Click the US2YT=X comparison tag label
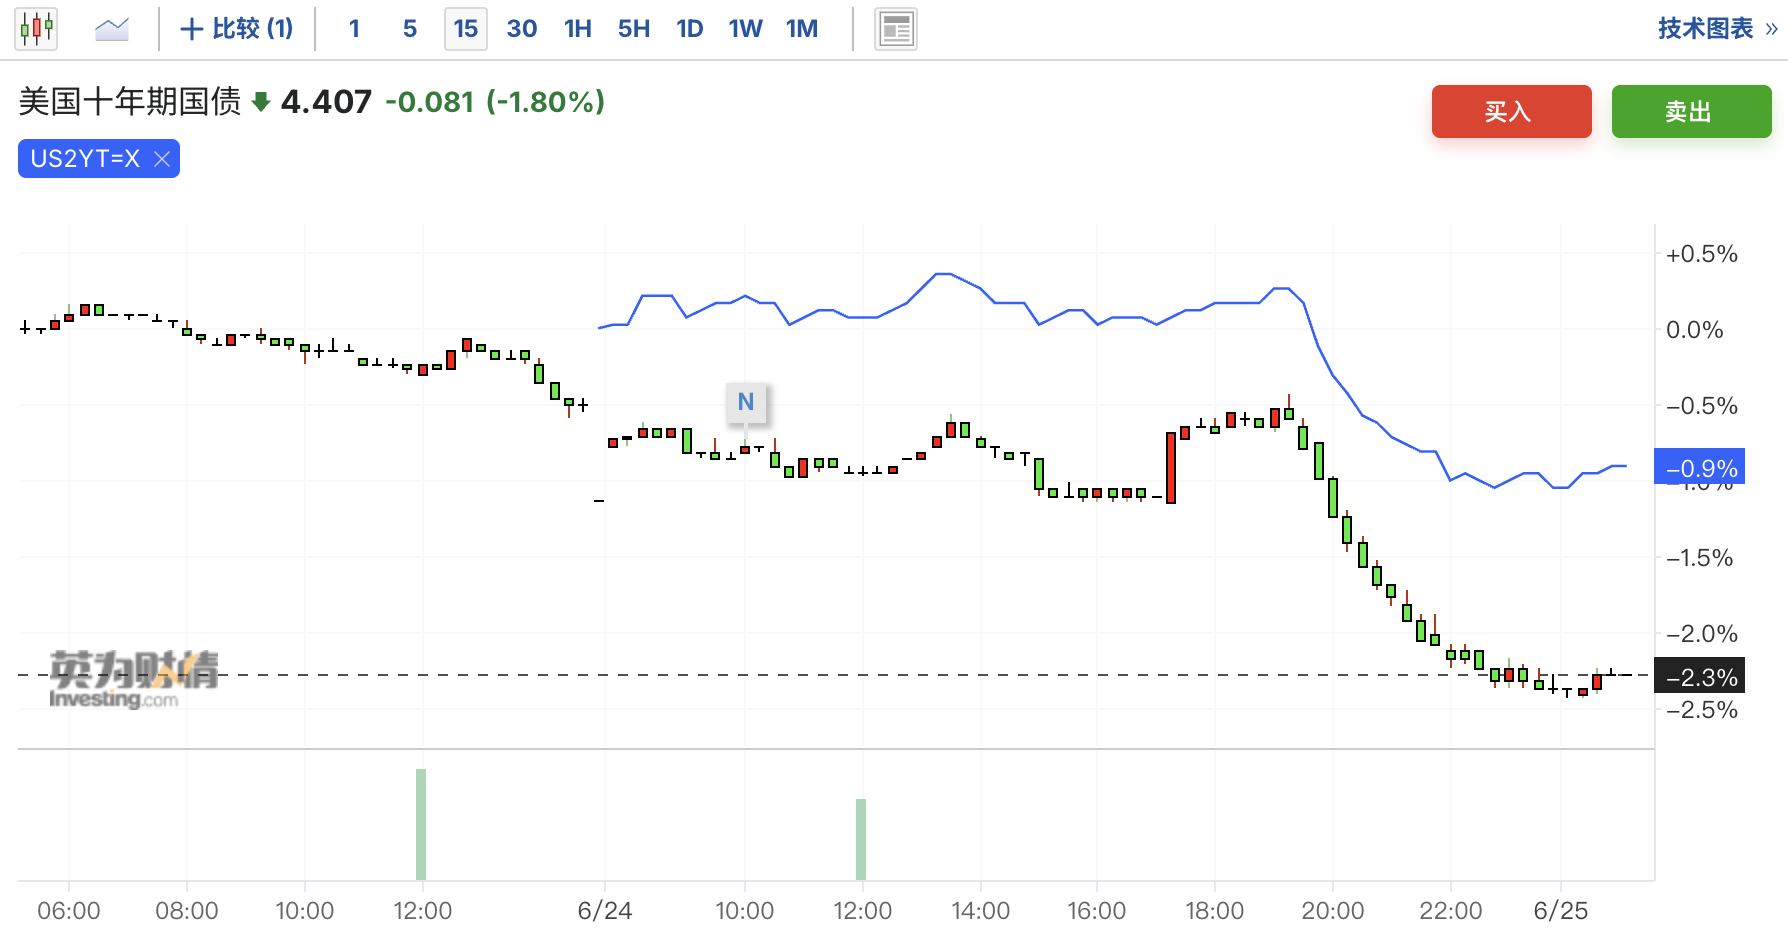The height and width of the screenshot is (942, 1788). click(x=85, y=159)
